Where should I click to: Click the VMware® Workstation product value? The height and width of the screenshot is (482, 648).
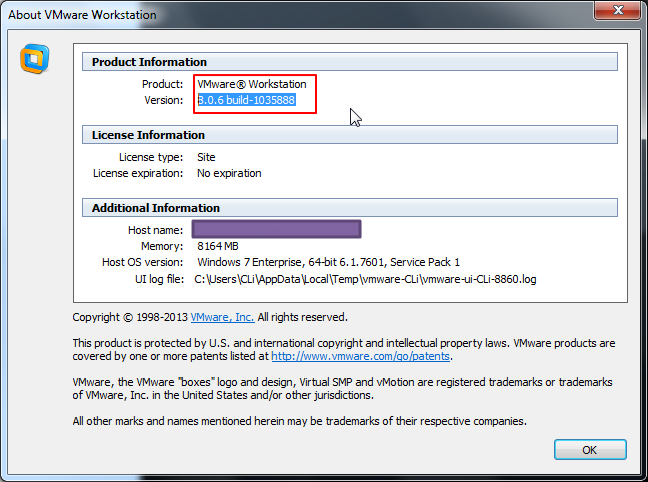pos(252,84)
